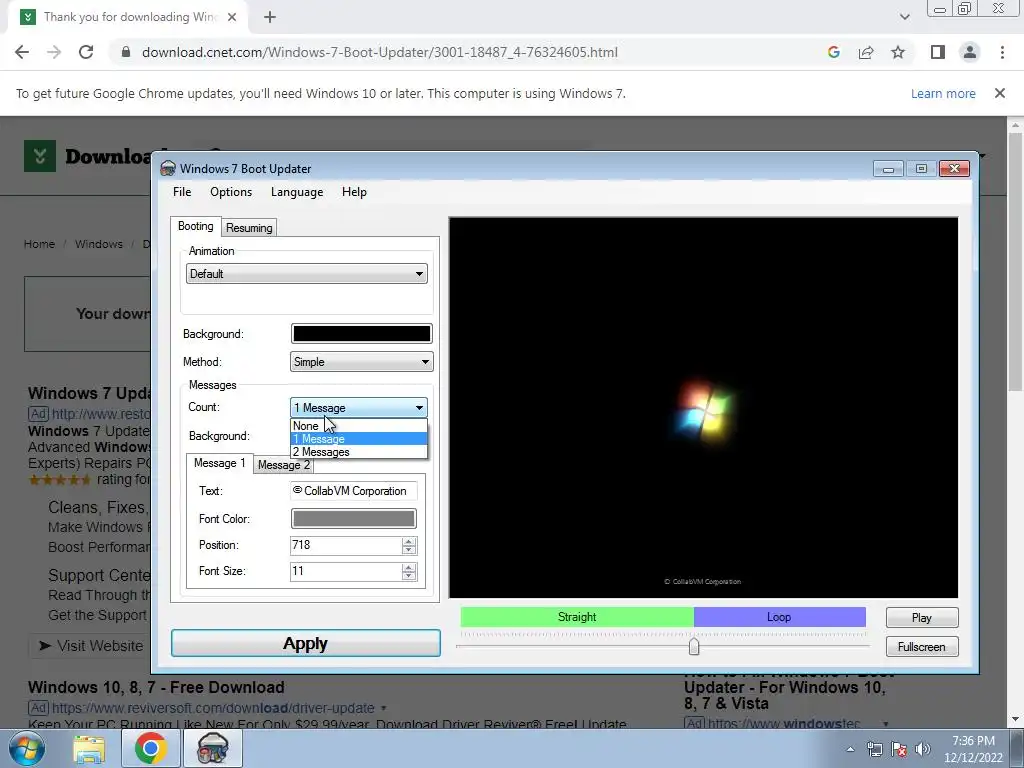
Task: Click the Windows 7 Boot Updater title icon
Action: pyautogui.click(x=168, y=168)
